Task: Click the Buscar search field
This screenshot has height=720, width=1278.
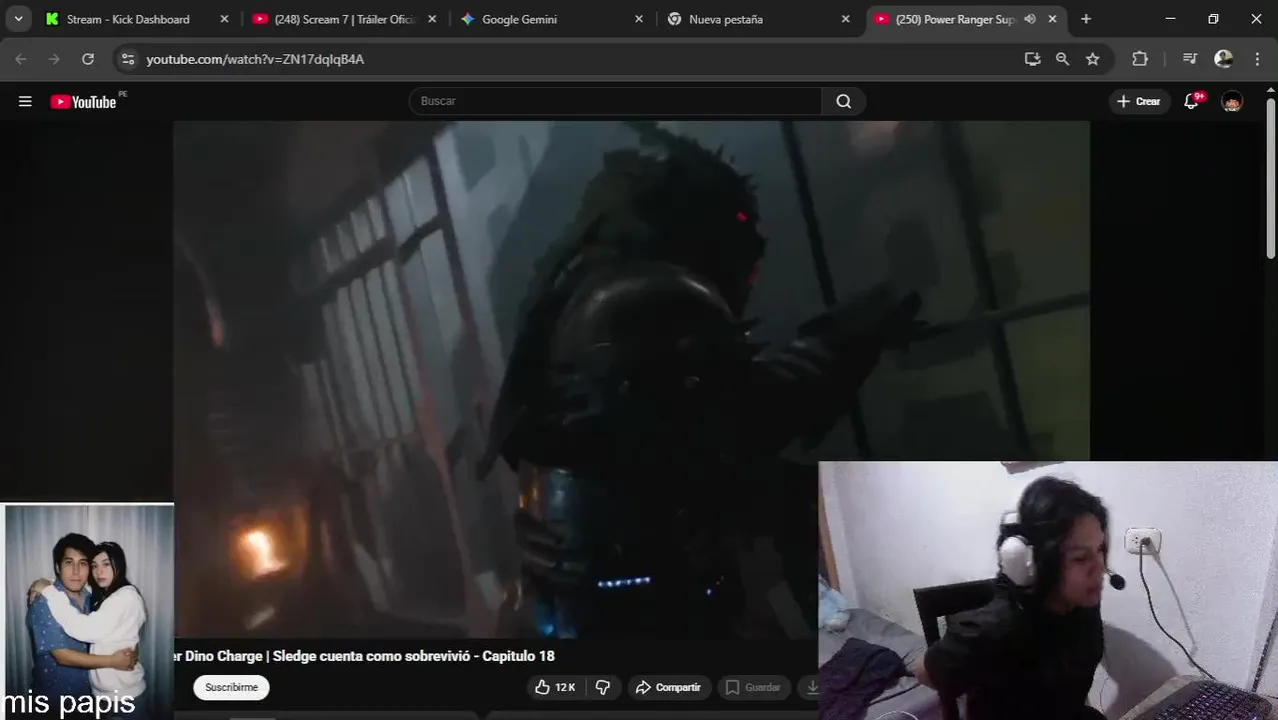Action: click(615, 101)
